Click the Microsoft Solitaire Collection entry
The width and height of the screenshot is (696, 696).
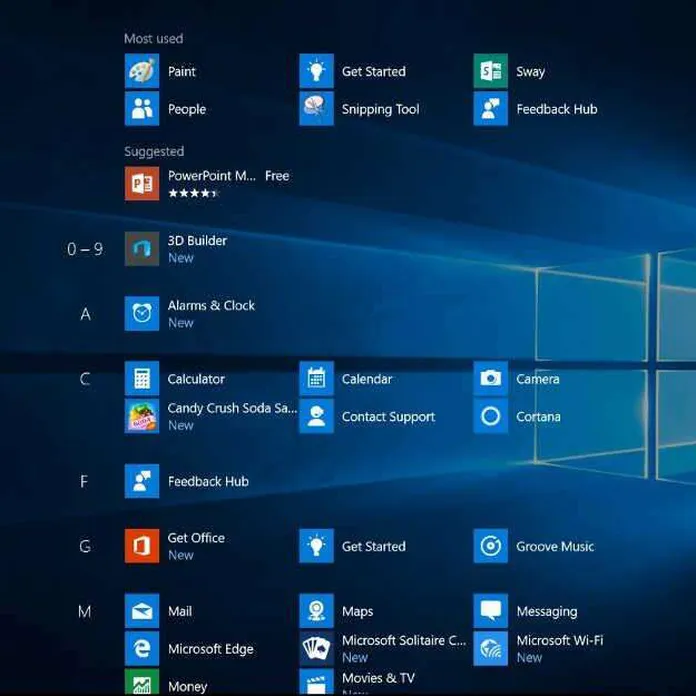403,641
